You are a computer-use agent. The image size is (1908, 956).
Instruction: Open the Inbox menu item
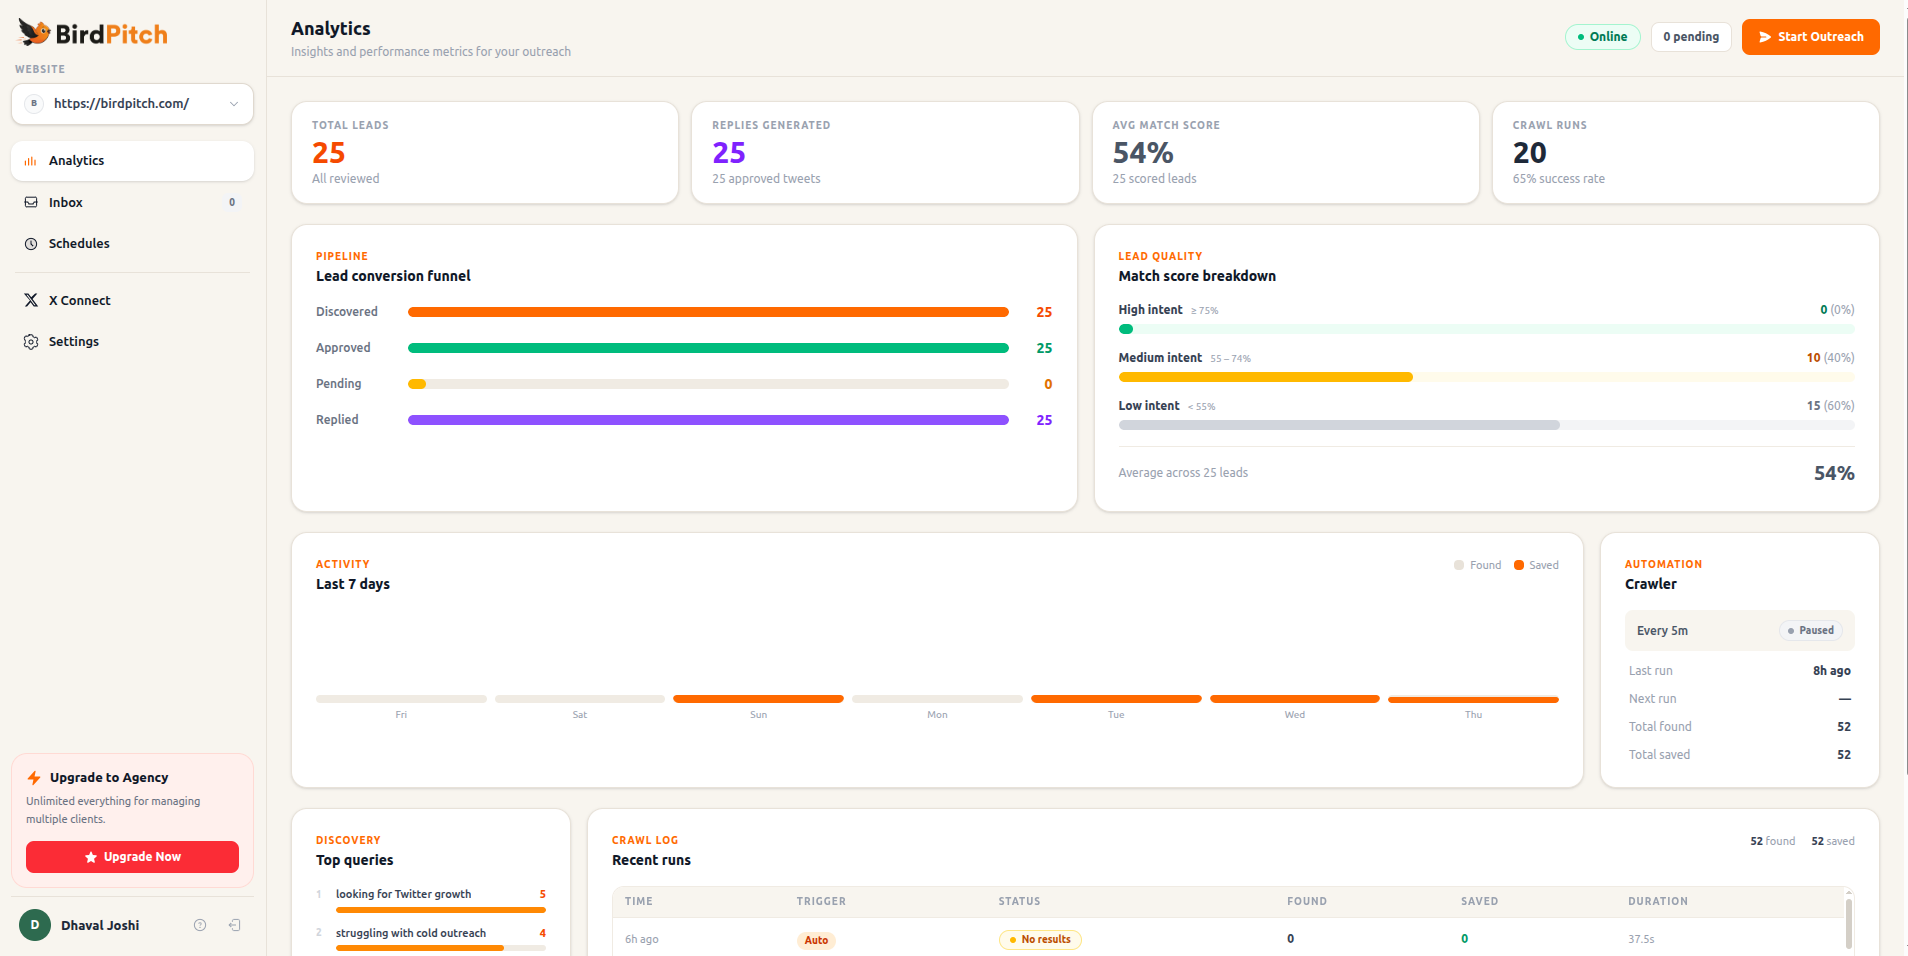(x=132, y=202)
